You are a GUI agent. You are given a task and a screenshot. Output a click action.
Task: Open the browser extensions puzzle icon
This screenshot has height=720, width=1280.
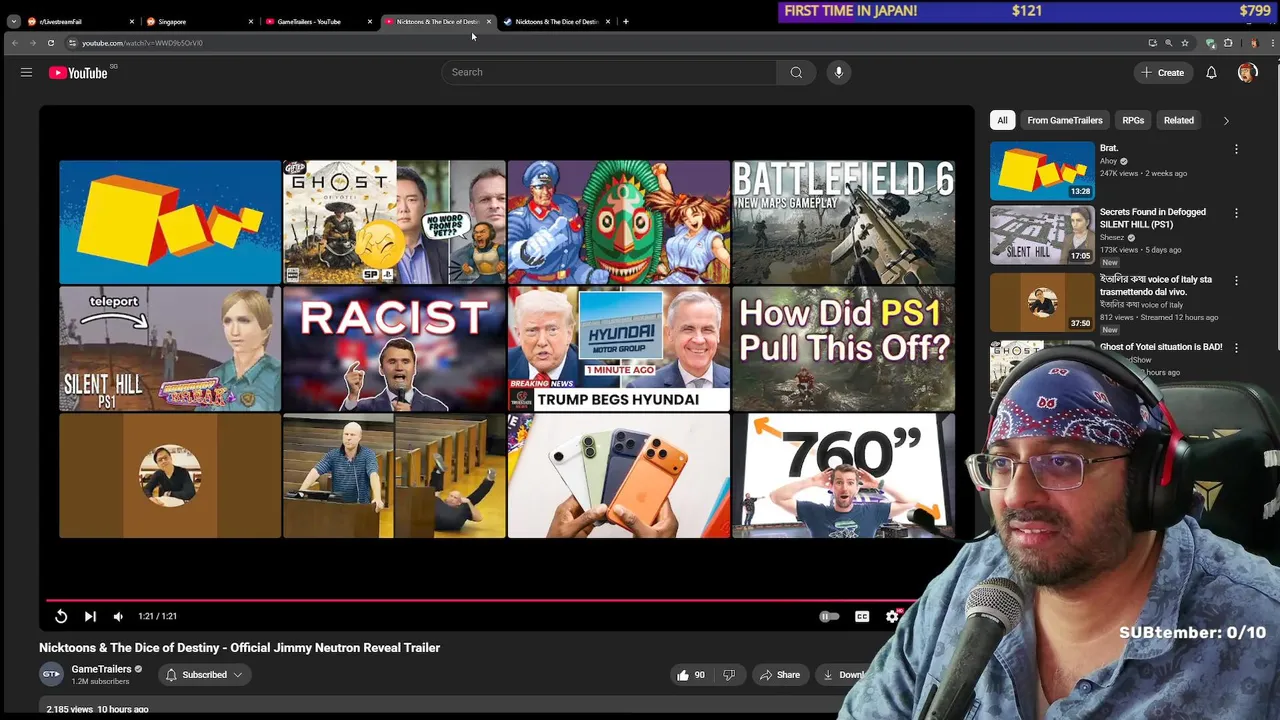pos(1228,43)
